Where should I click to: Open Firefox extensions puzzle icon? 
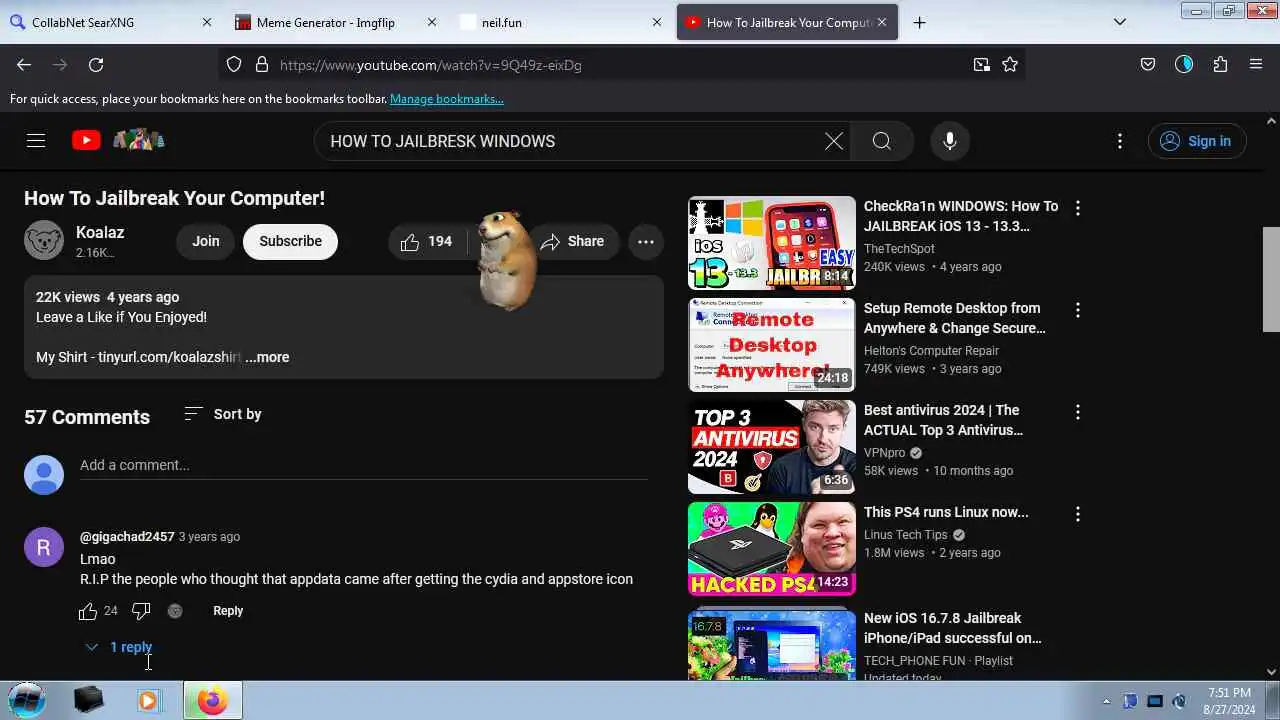1220,65
